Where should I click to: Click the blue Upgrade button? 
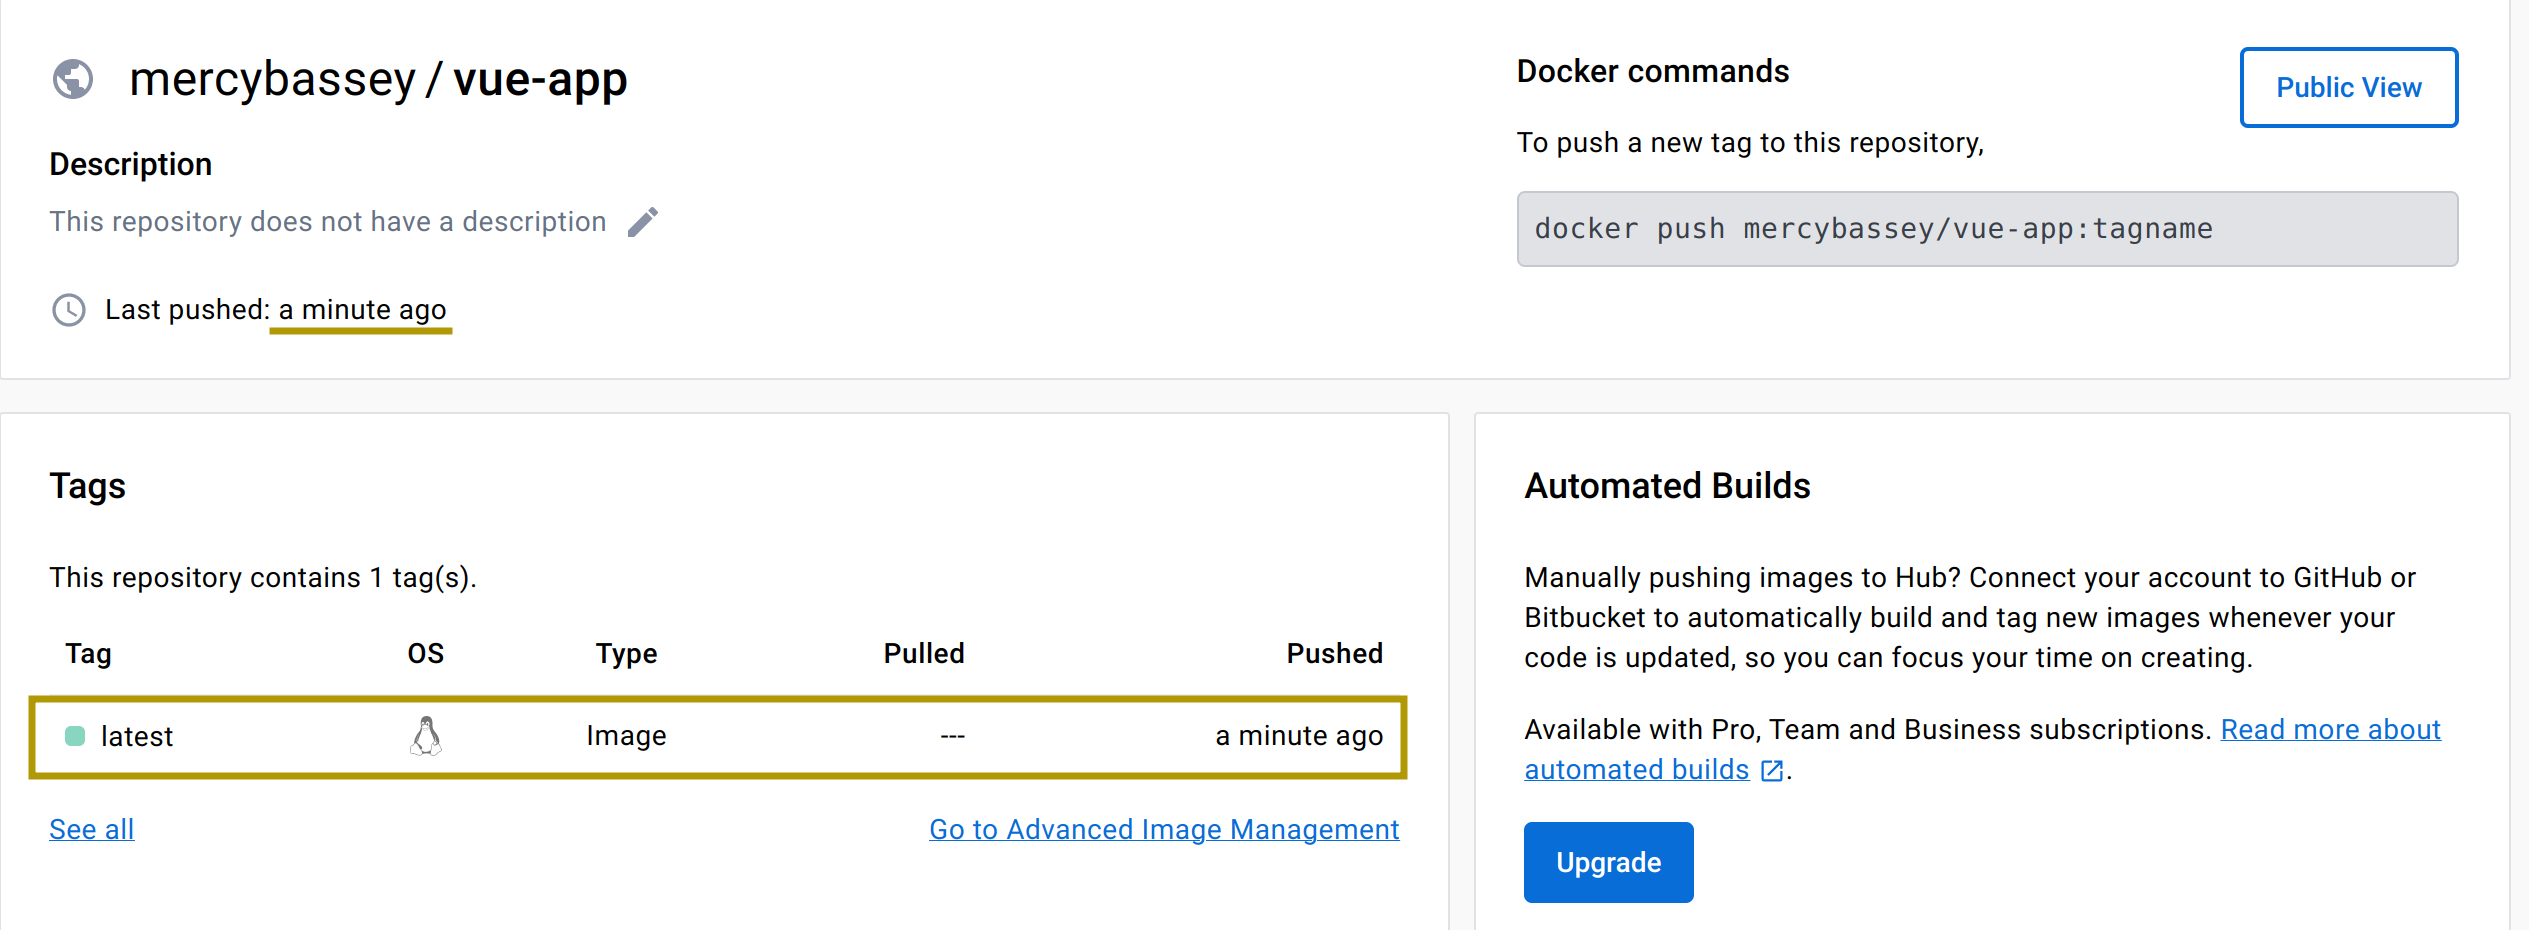pos(1608,862)
